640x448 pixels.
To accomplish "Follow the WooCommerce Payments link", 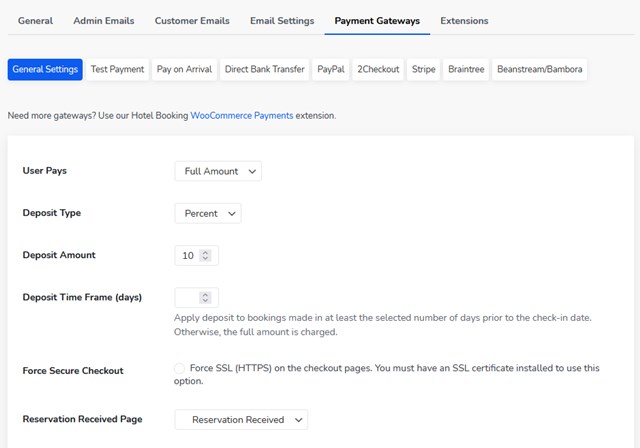I will pyautogui.click(x=242, y=115).
